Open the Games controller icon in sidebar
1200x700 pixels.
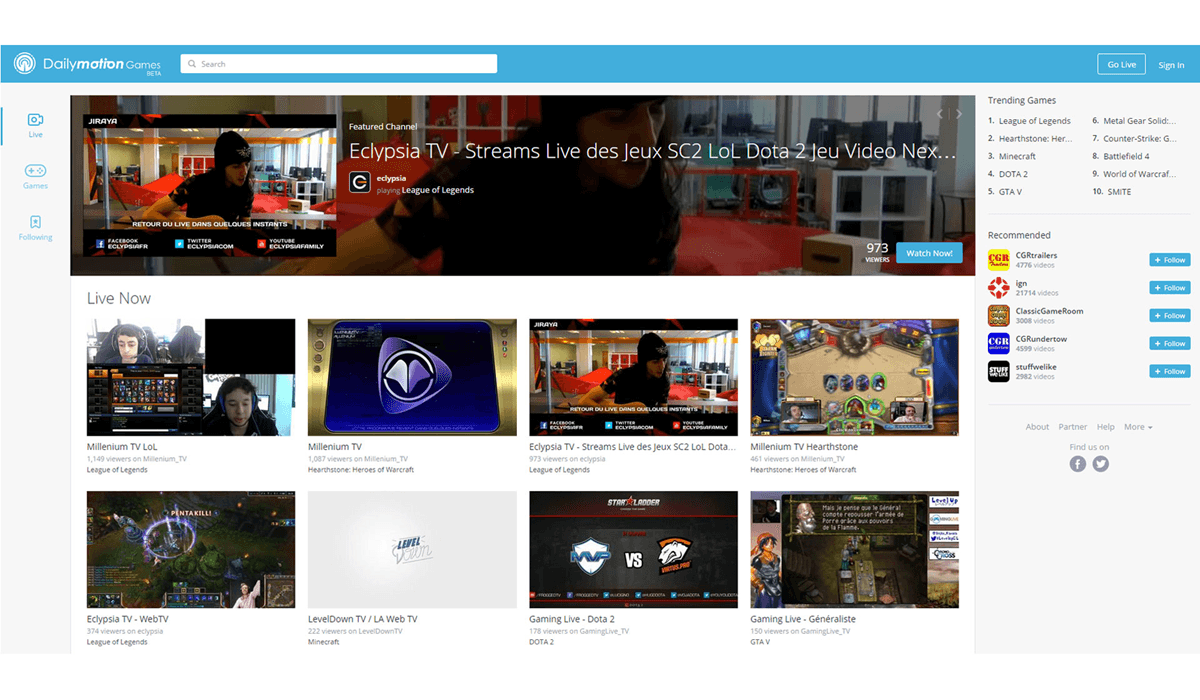point(35,171)
